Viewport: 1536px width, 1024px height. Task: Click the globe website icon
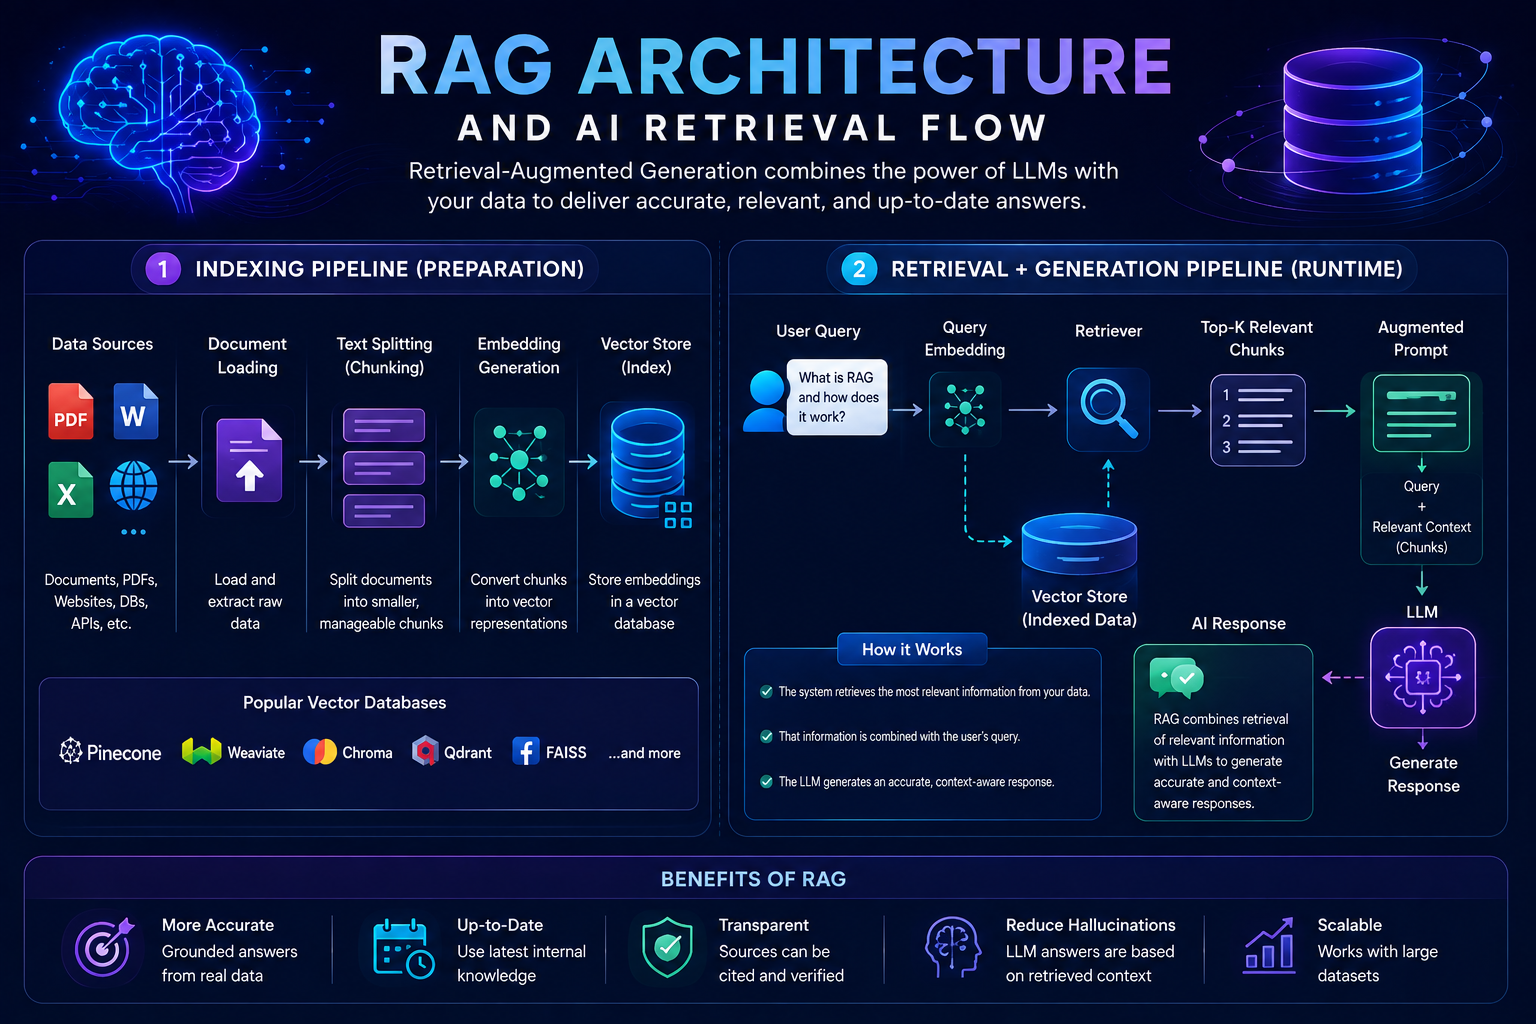(134, 486)
